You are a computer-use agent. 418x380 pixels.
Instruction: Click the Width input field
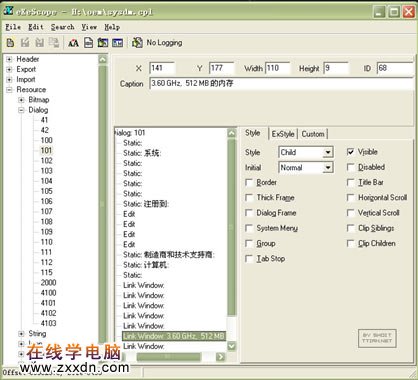tap(277, 68)
